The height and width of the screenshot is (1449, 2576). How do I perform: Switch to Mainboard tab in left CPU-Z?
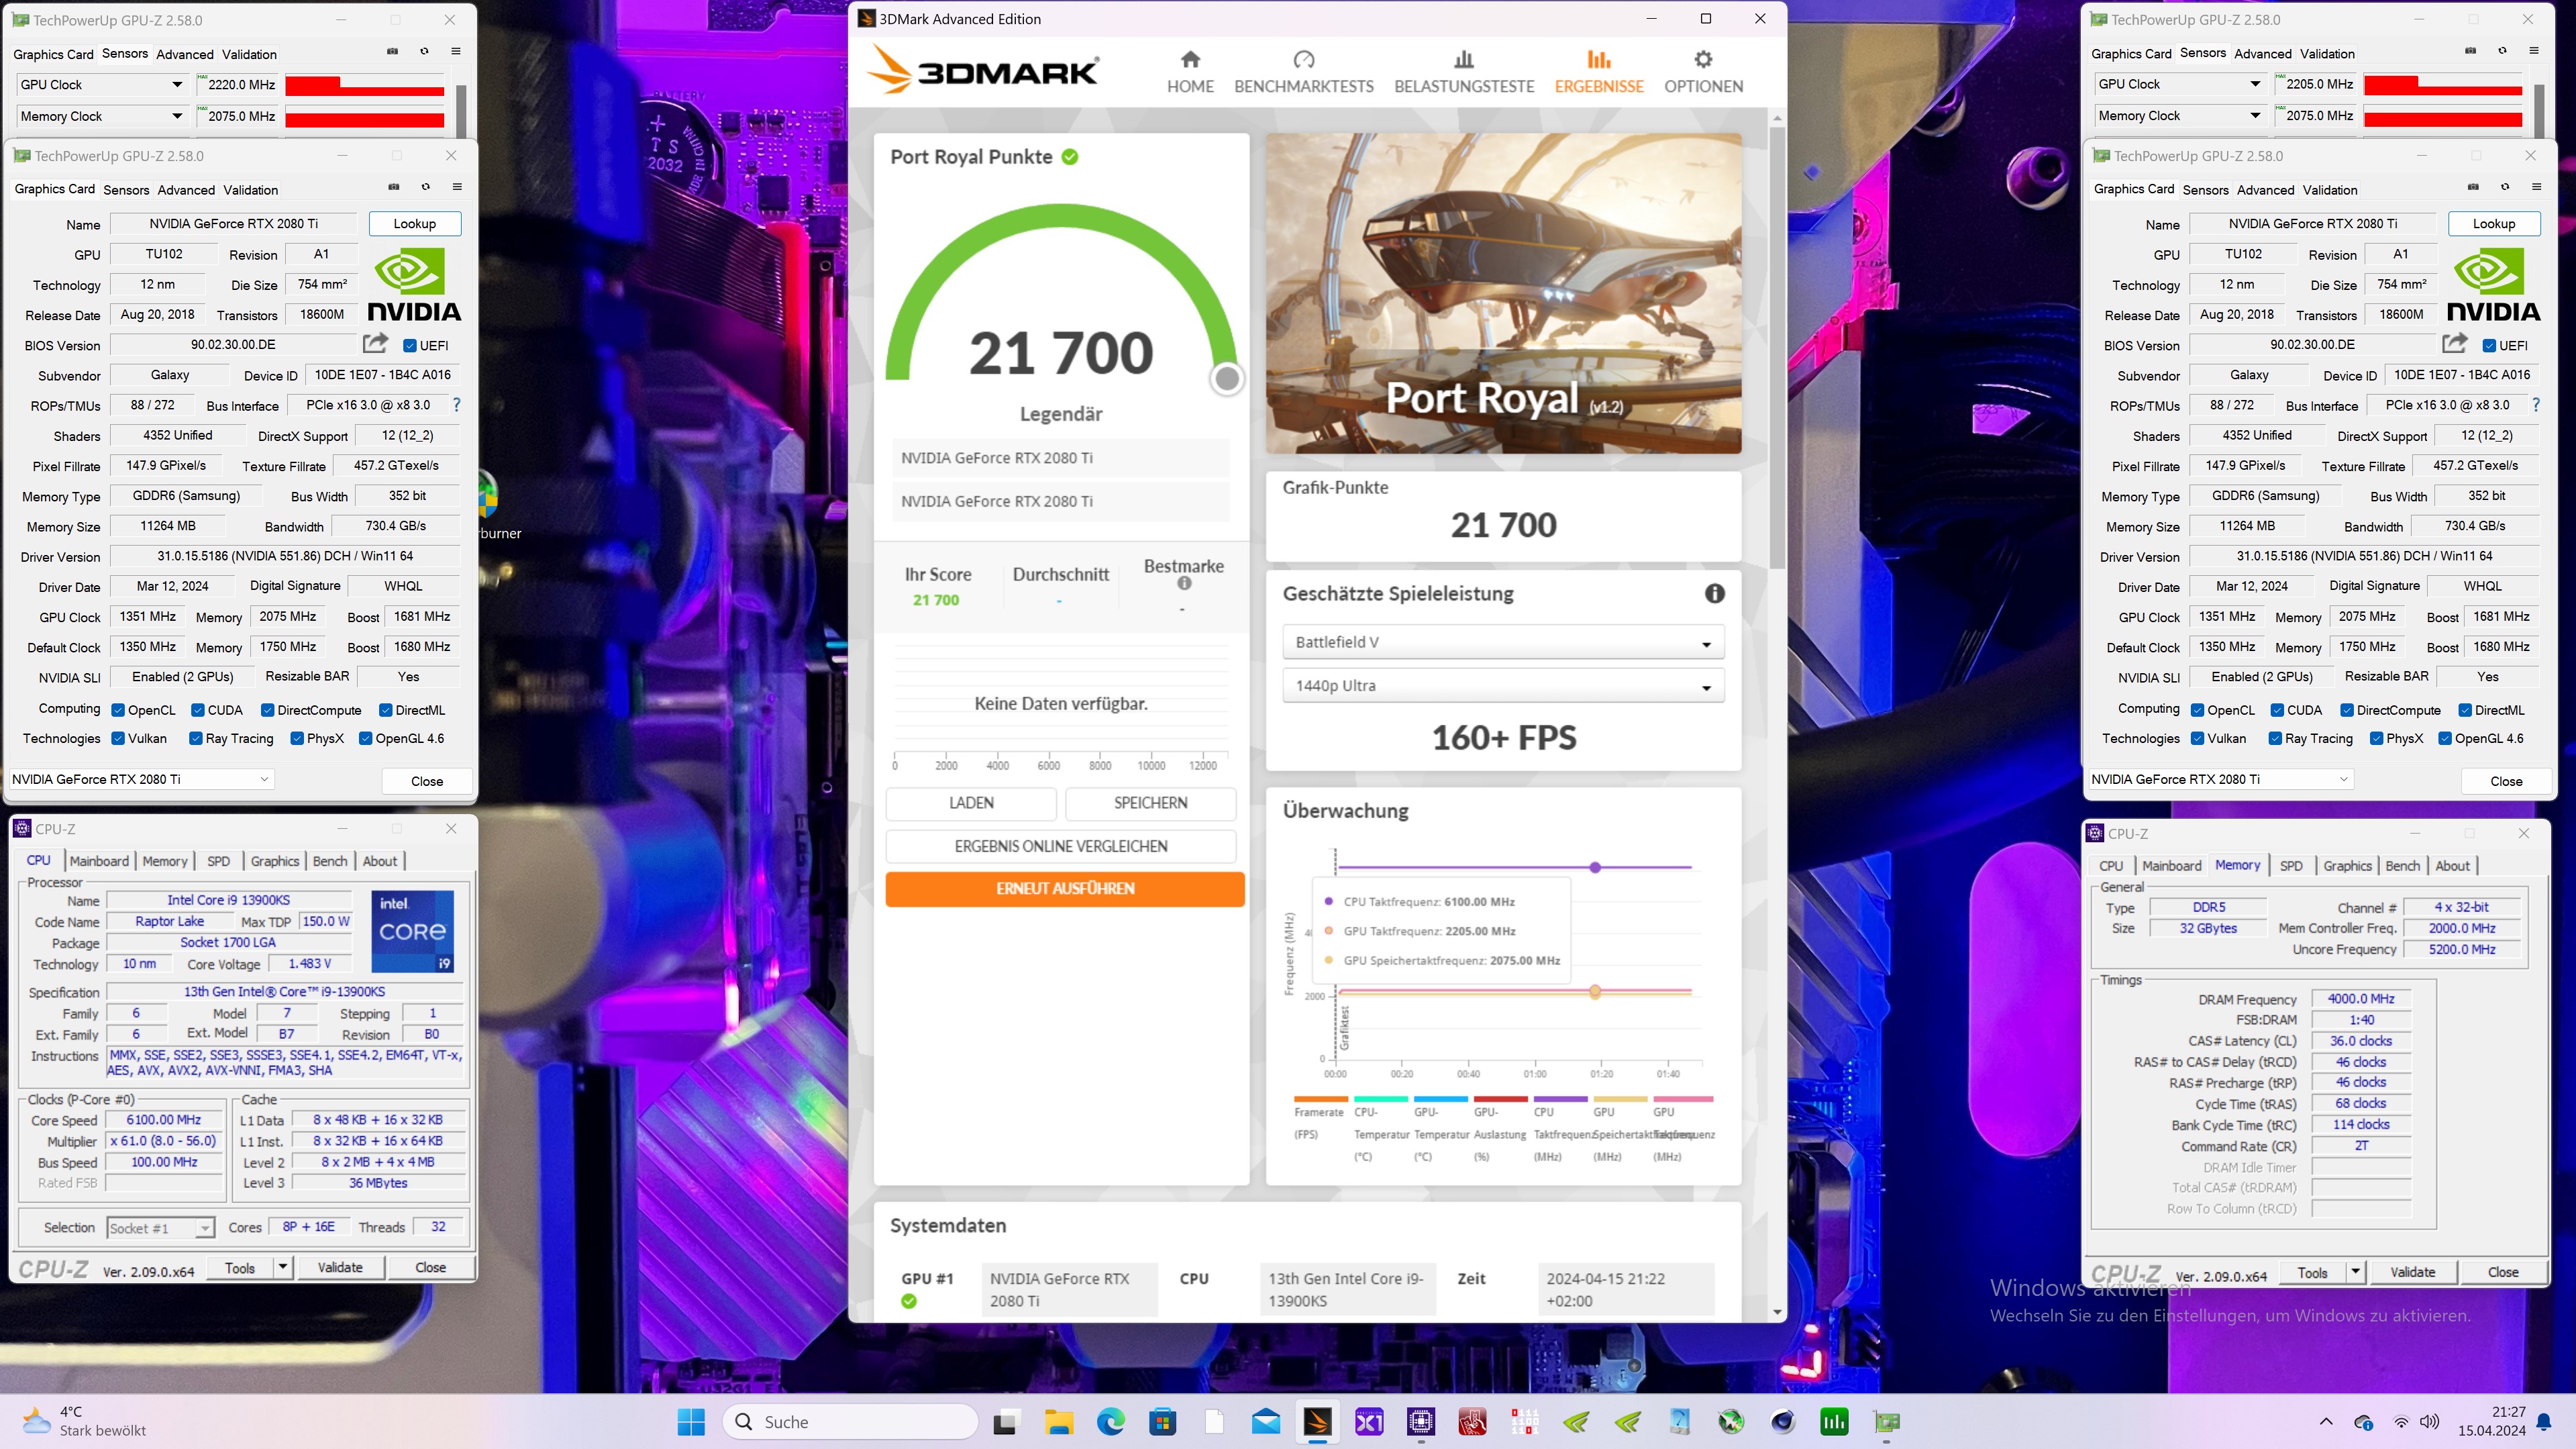[x=99, y=861]
